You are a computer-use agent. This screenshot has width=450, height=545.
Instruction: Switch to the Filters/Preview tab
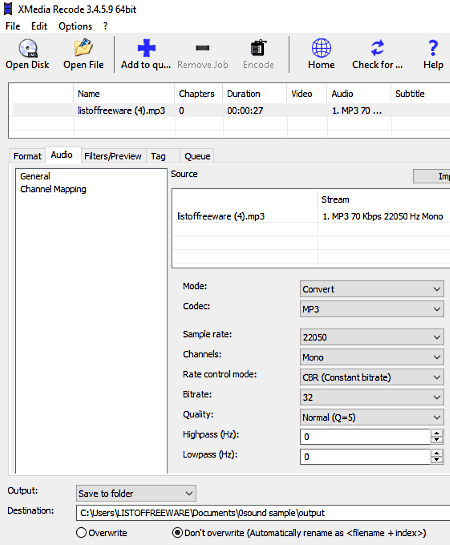[113, 156]
